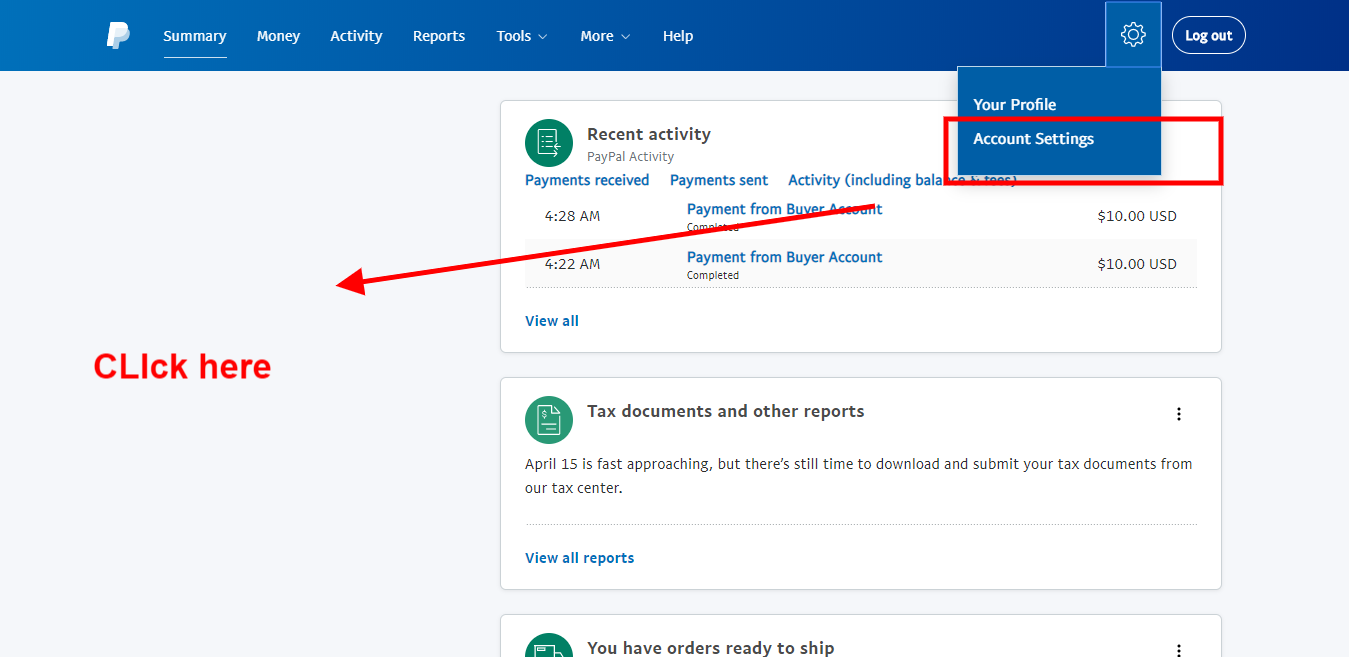This screenshot has height=657, width=1349.
Task: Click the 4:22 AM timestamp
Action: [x=572, y=264]
